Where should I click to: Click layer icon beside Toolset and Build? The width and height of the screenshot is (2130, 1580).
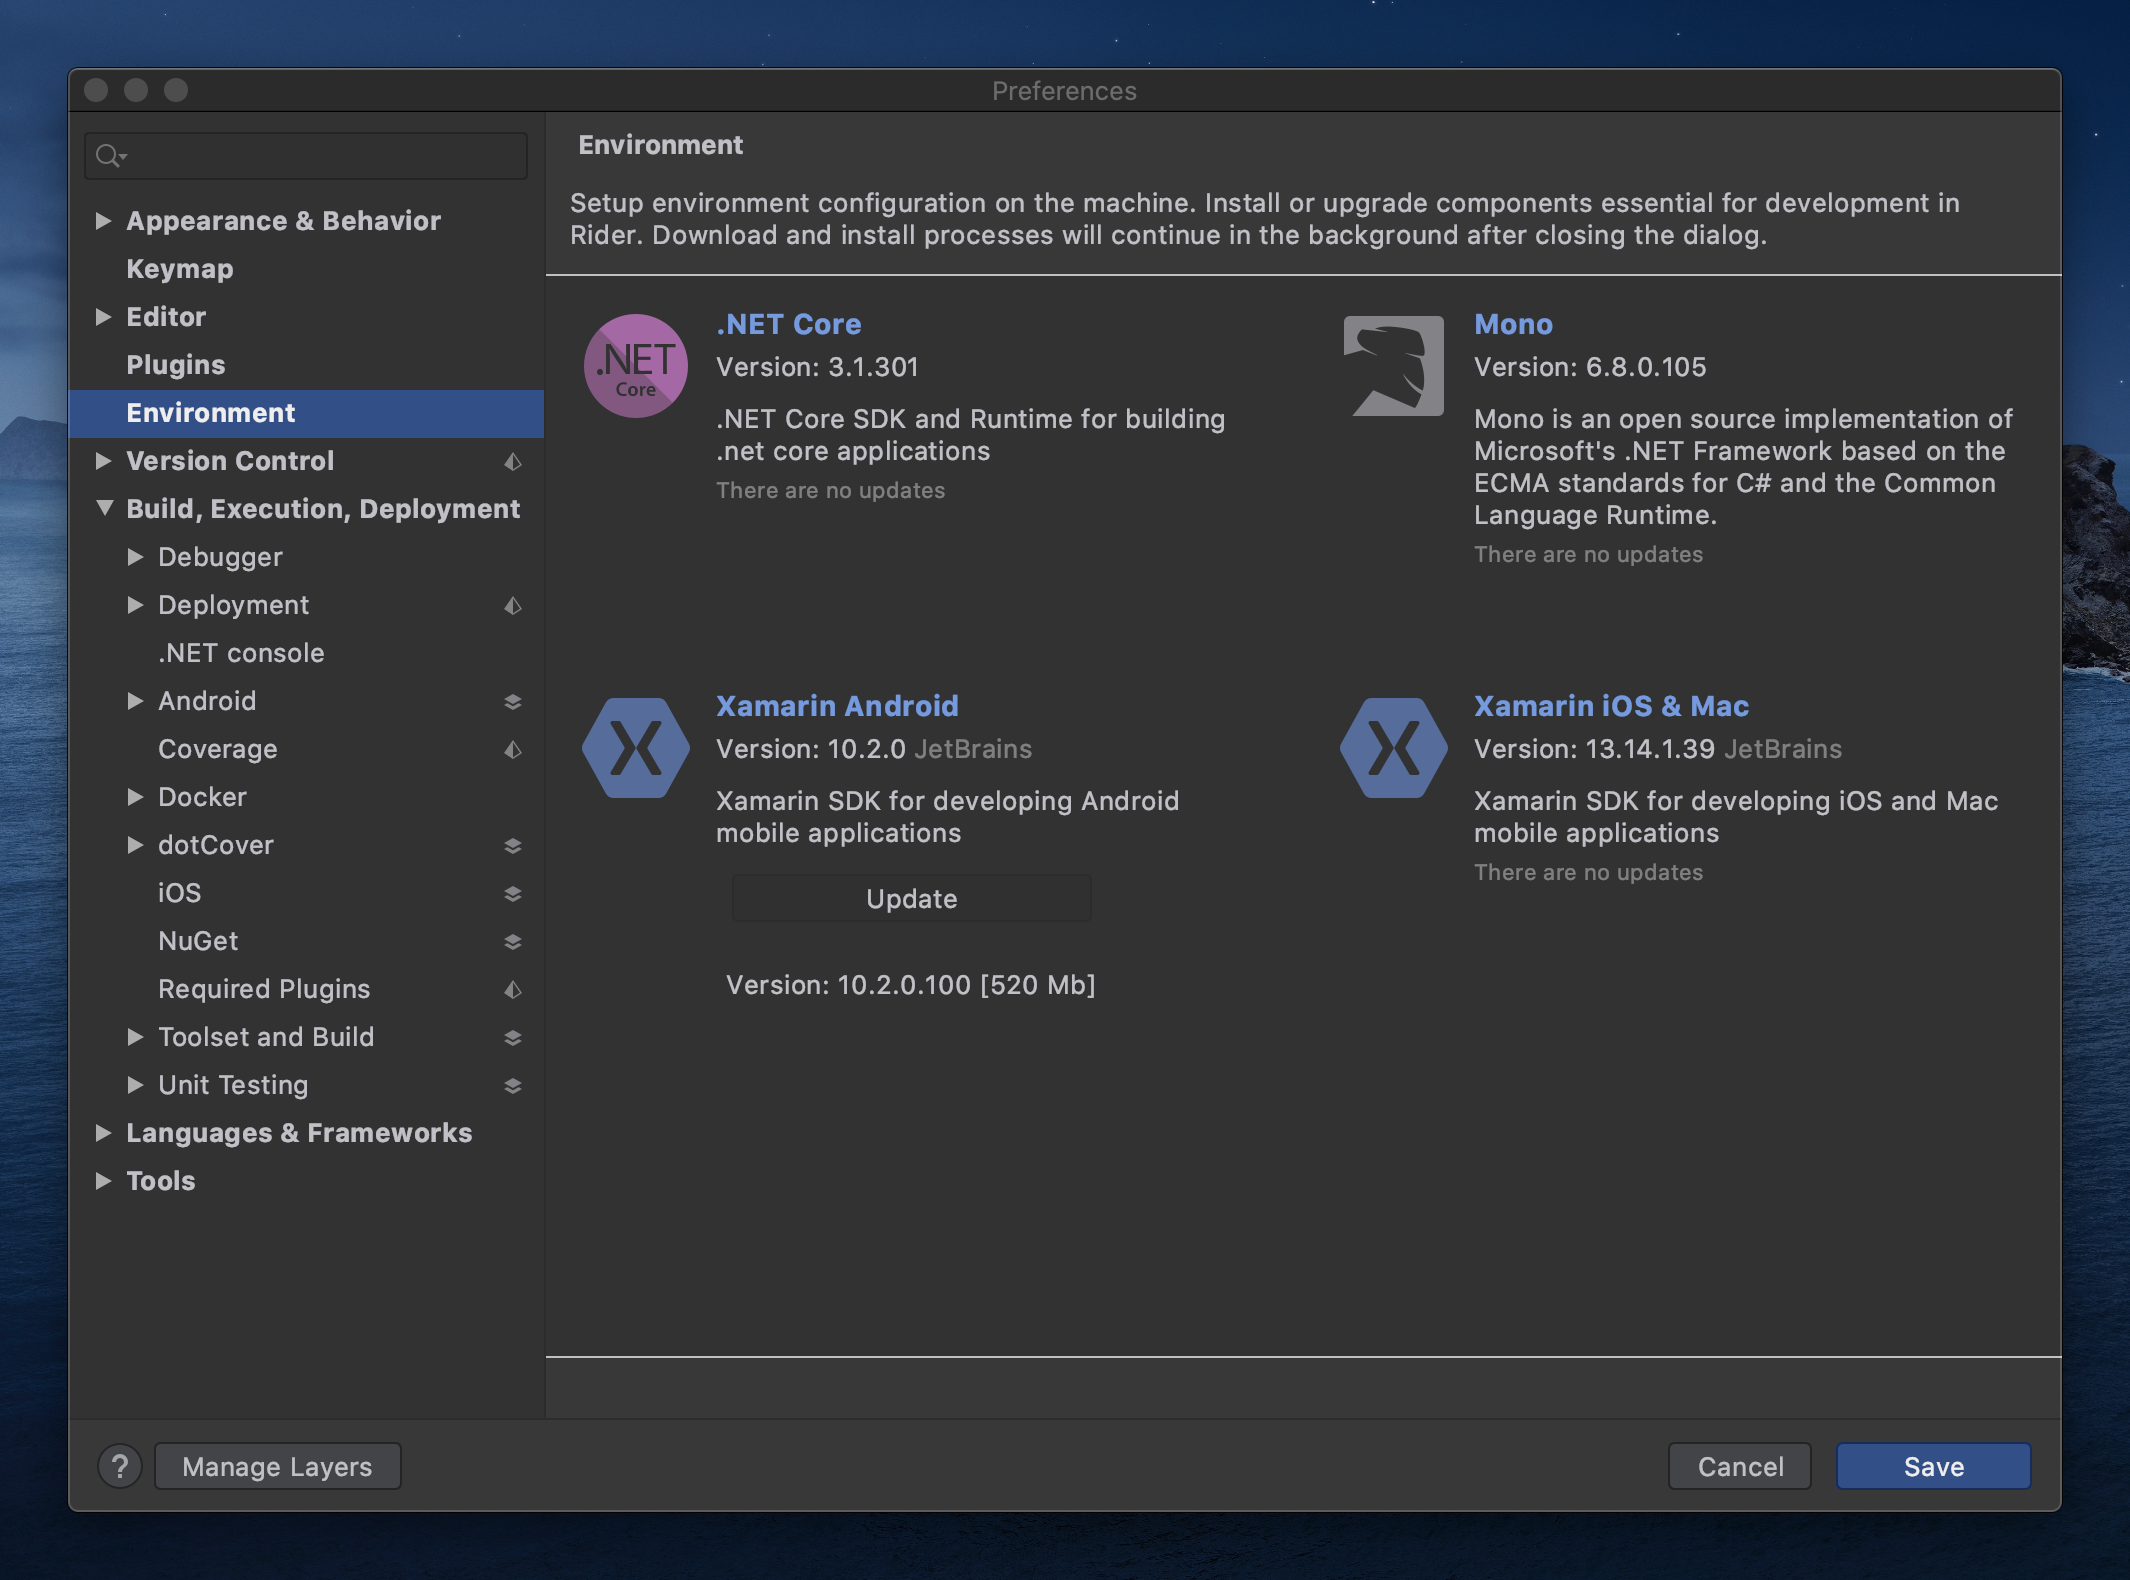pyautogui.click(x=513, y=1037)
